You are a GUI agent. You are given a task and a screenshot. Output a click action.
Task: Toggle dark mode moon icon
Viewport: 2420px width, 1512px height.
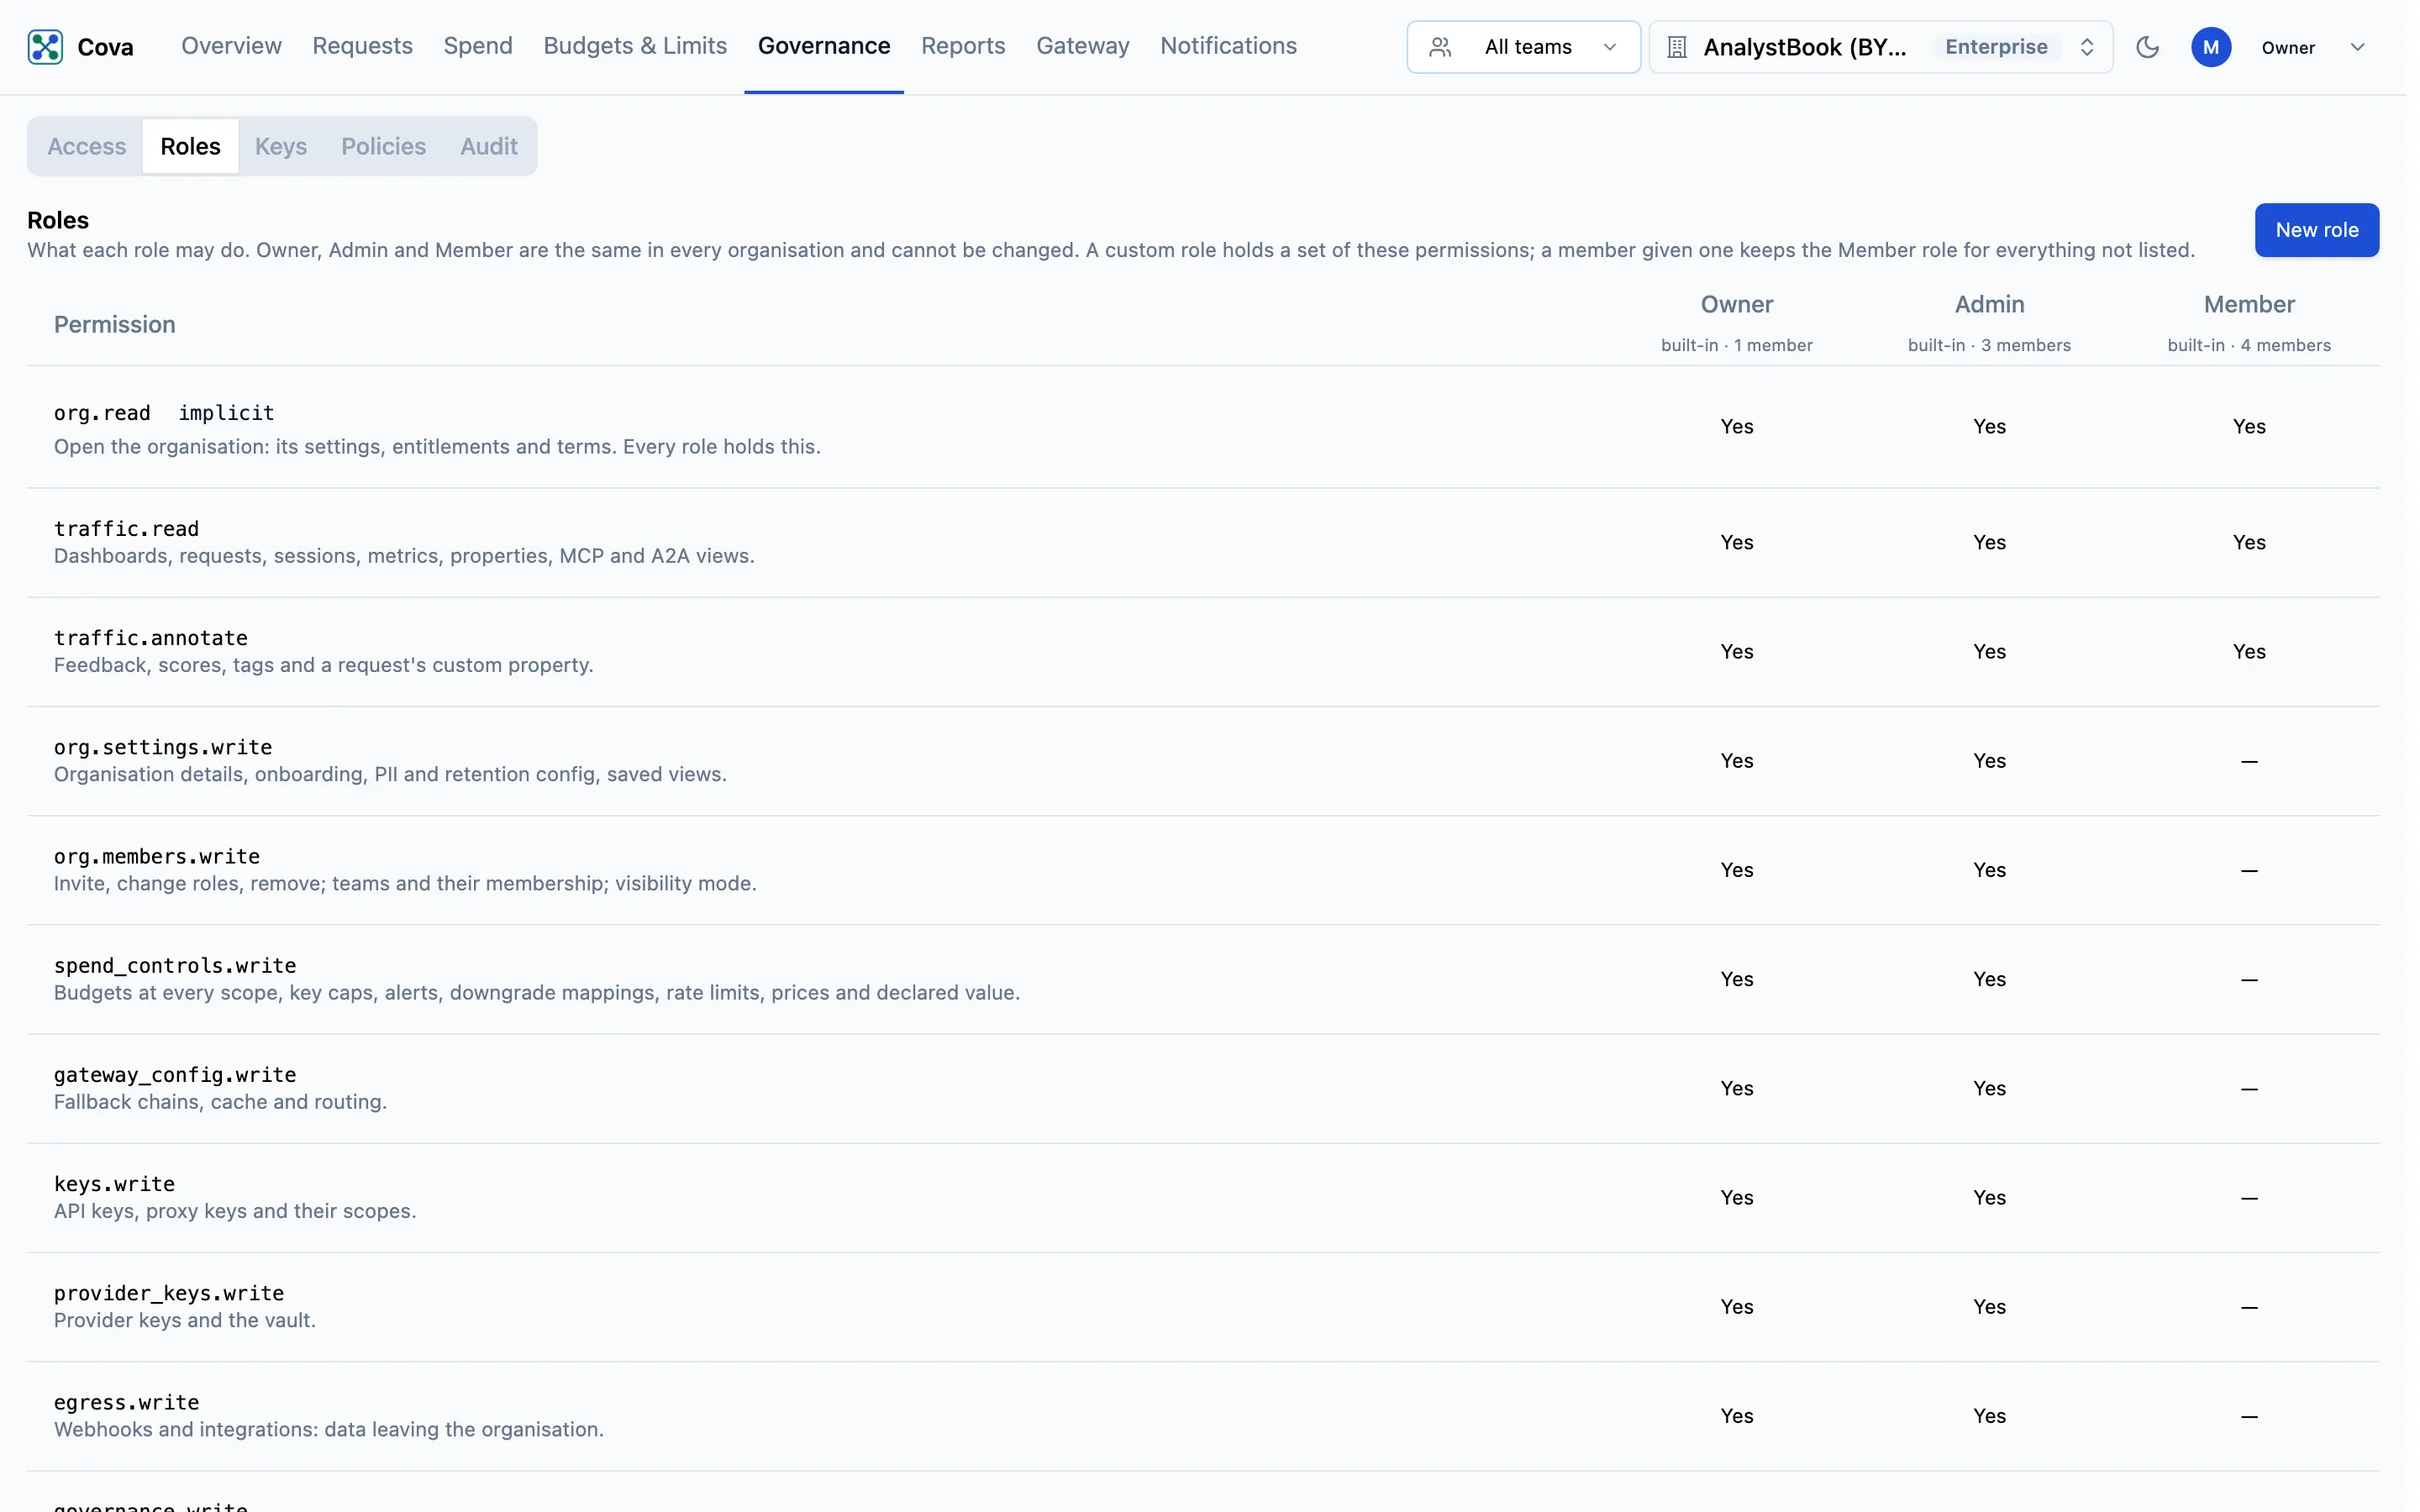coord(2147,47)
